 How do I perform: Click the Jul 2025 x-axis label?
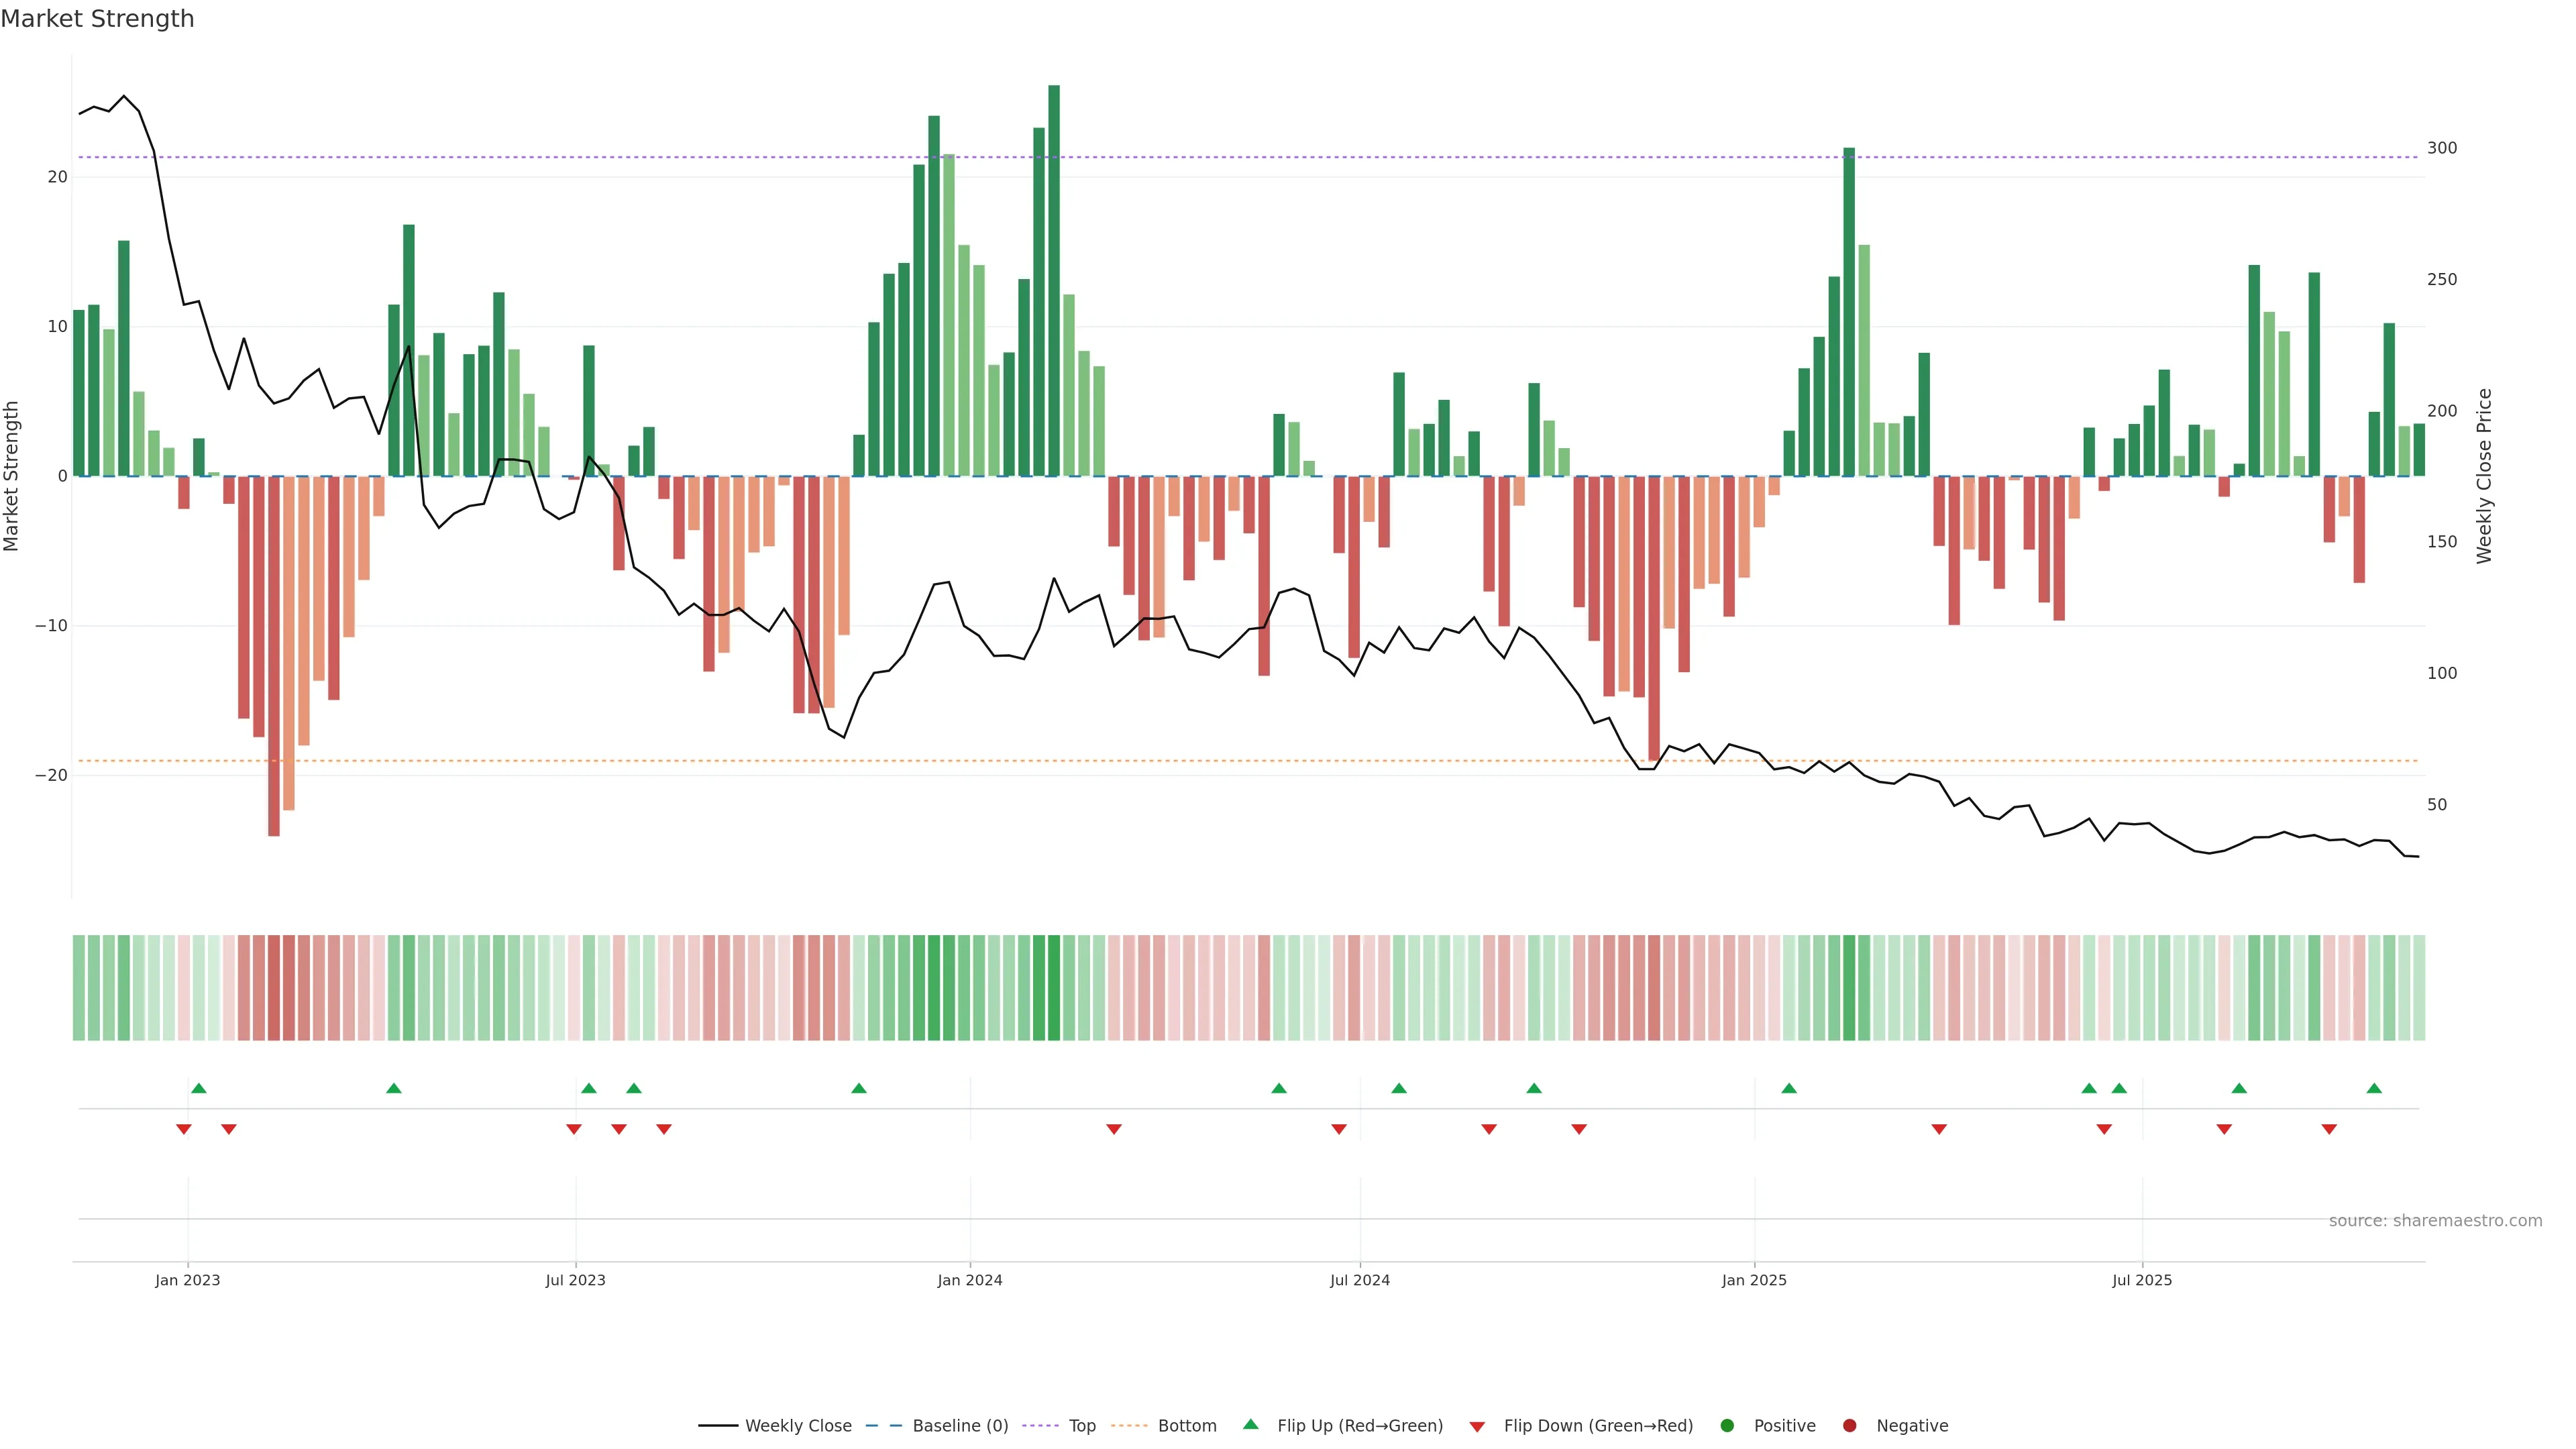2141,1280
